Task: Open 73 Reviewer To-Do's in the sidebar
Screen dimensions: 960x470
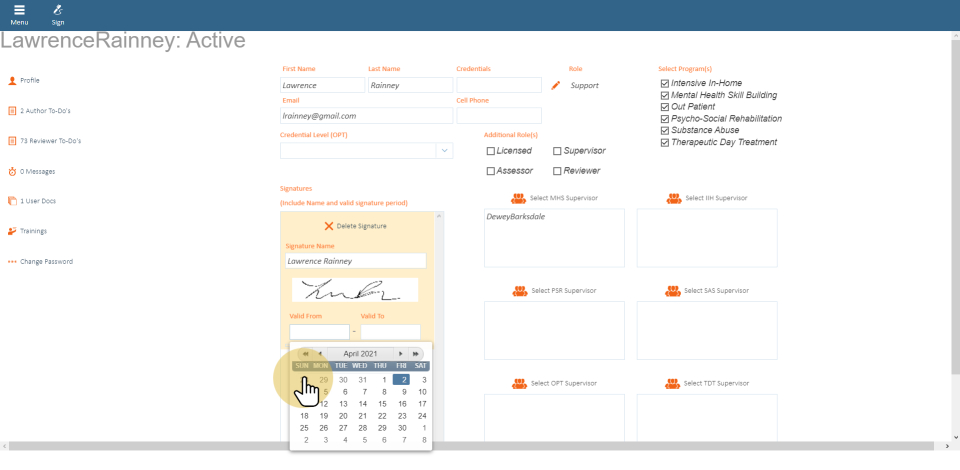Action: pyautogui.click(x=51, y=141)
